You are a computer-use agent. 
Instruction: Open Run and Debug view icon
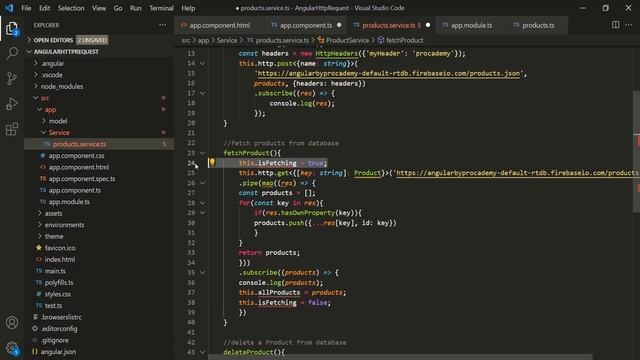click(x=12, y=104)
